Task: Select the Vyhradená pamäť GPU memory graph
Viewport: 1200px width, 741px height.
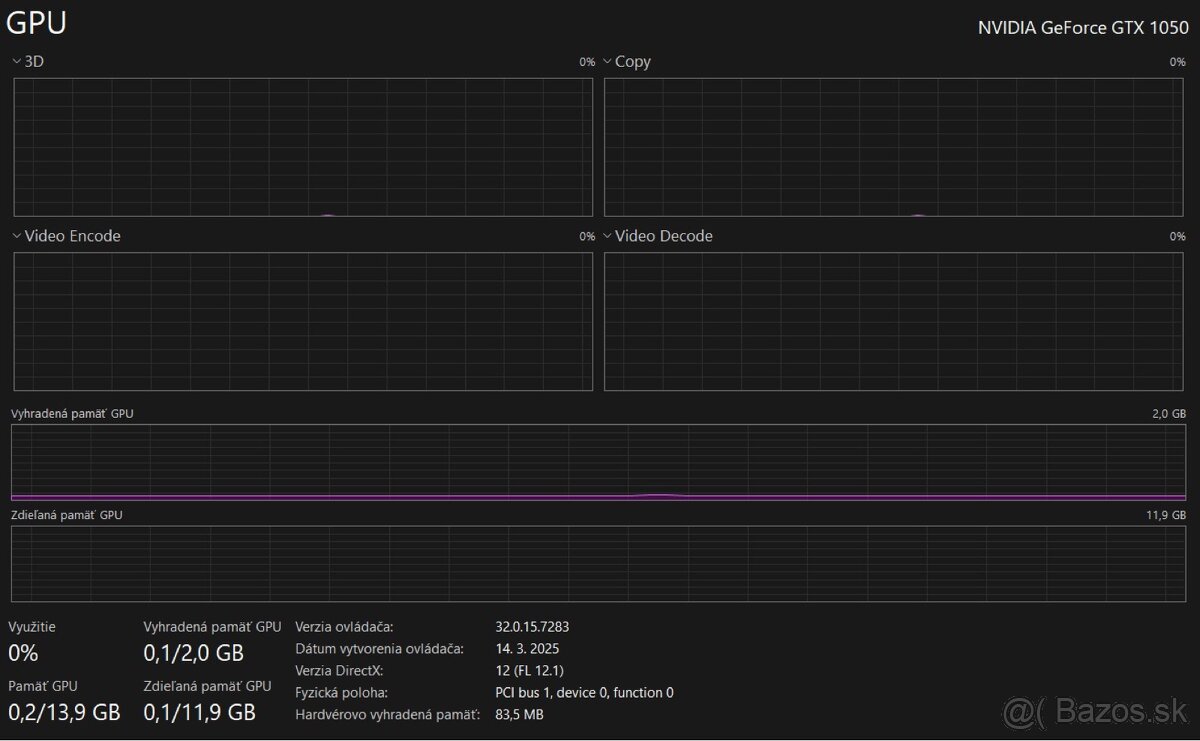Action: (598, 462)
